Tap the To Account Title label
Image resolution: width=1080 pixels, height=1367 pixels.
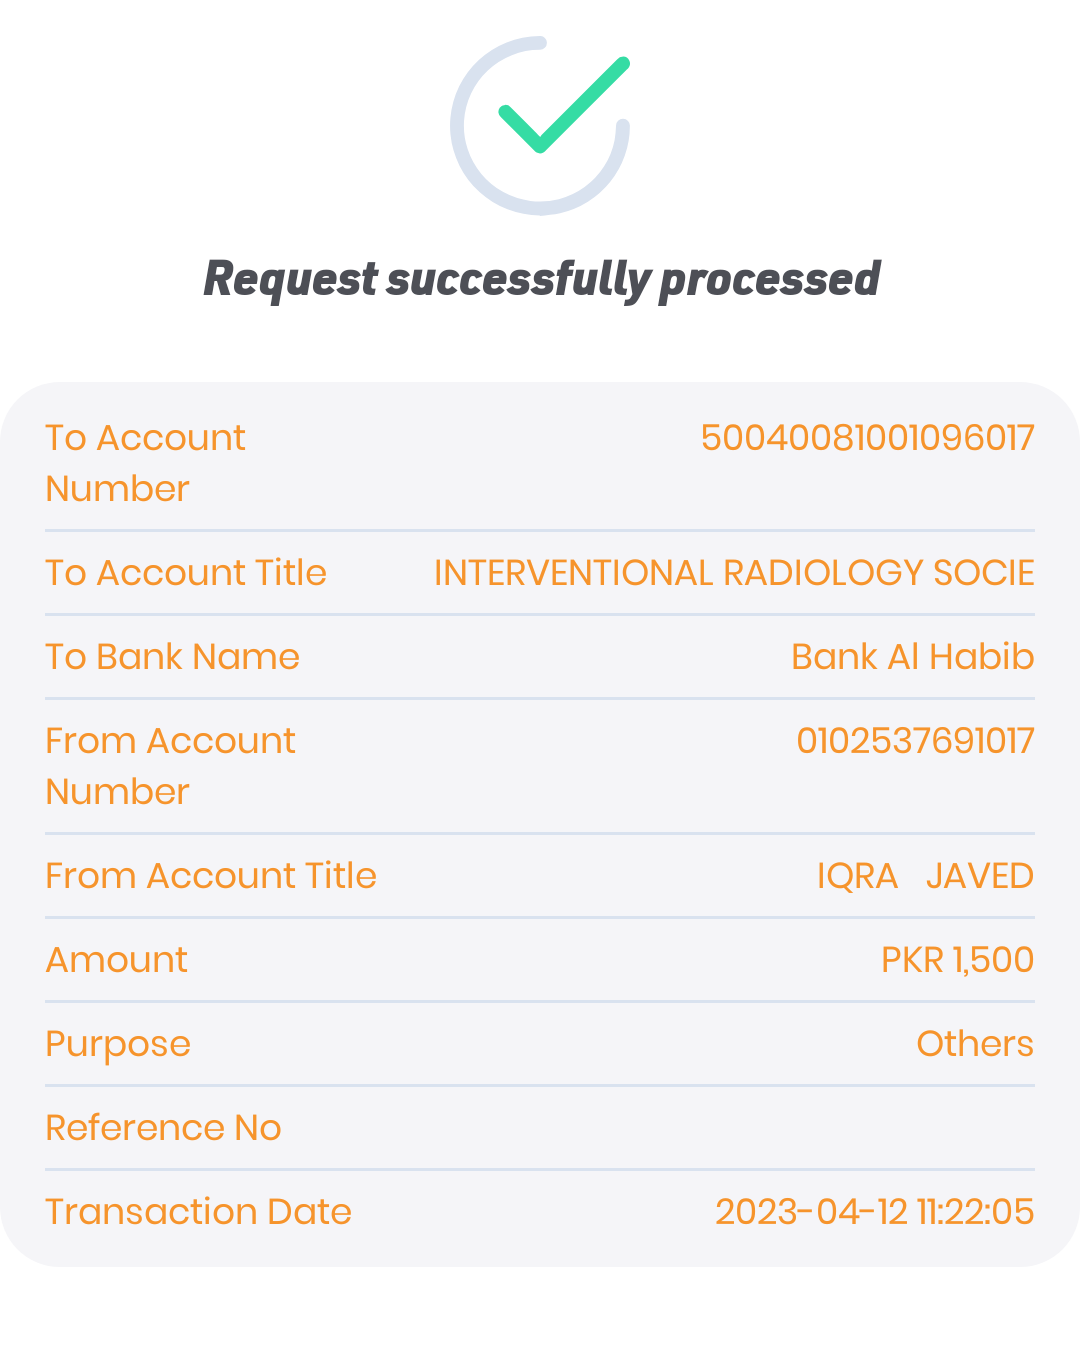(186, 573)
